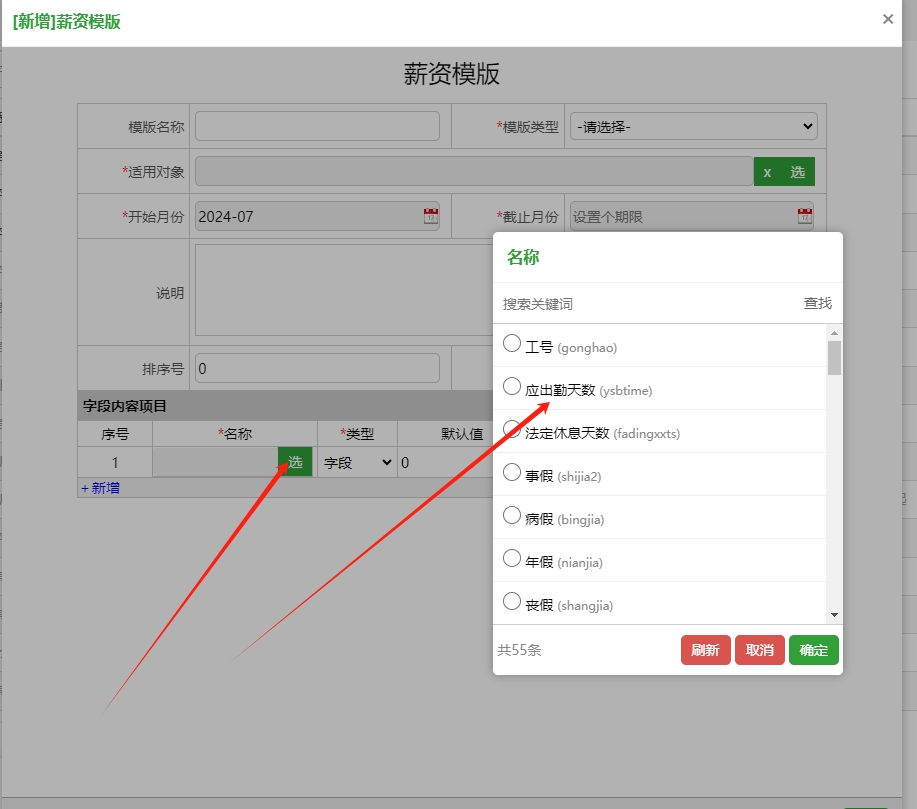917x809 pixels.
Task: Click the x clear button for 适用对象
Action: [x=767, y=172]
